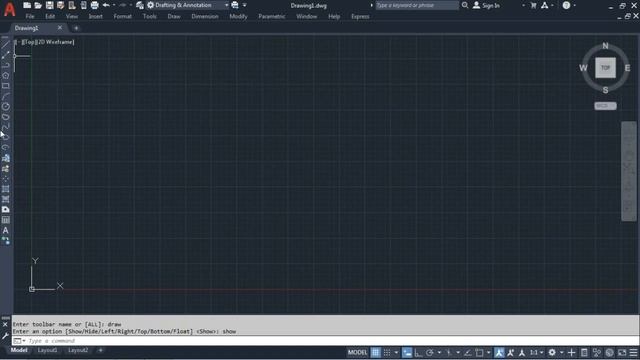This screenshot has width=640, height=360.
Task: Open the Express menu
Action: tap(360, 17)
